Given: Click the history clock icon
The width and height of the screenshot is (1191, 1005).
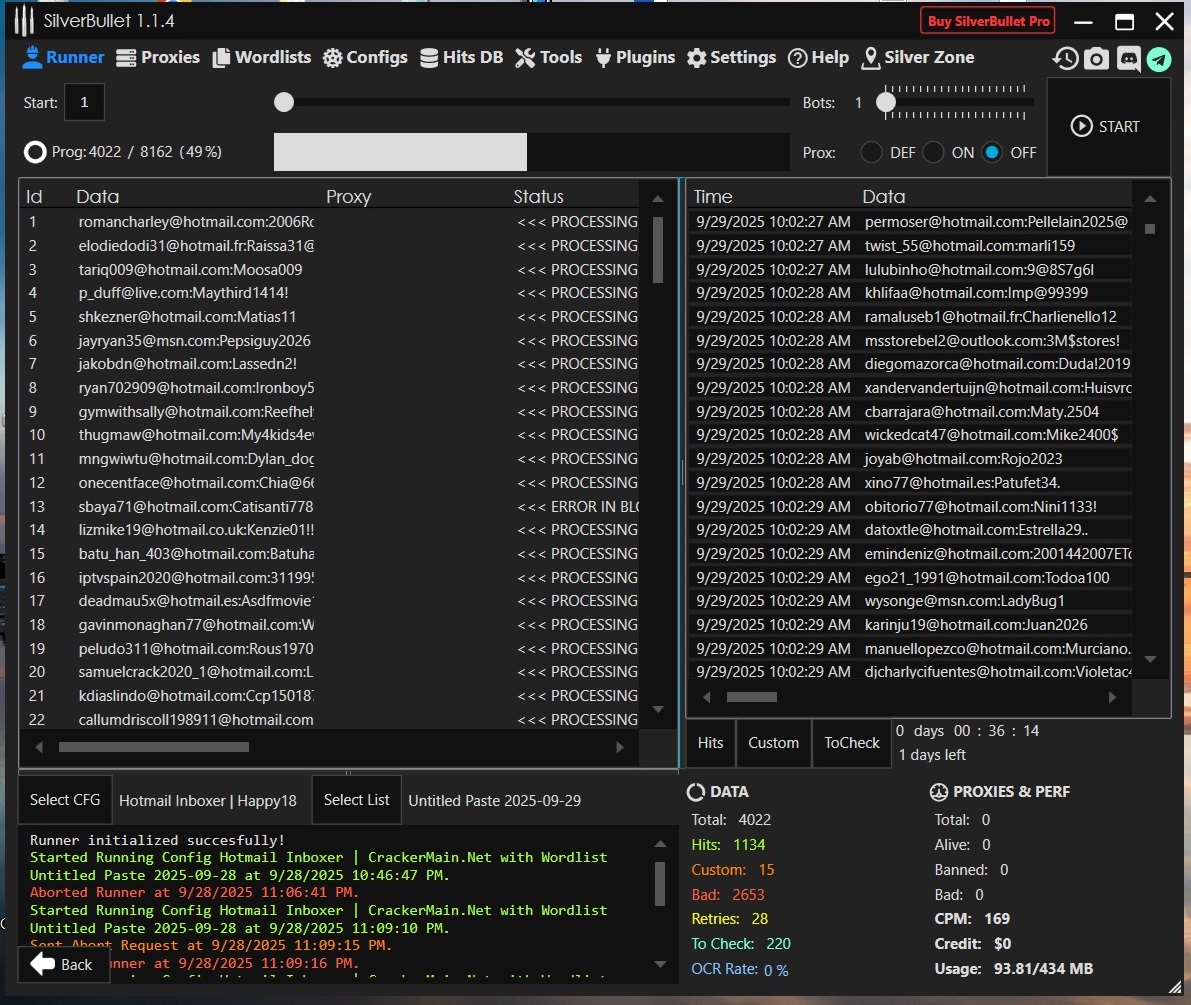Looking at the screenshot, I should 1065,59.
